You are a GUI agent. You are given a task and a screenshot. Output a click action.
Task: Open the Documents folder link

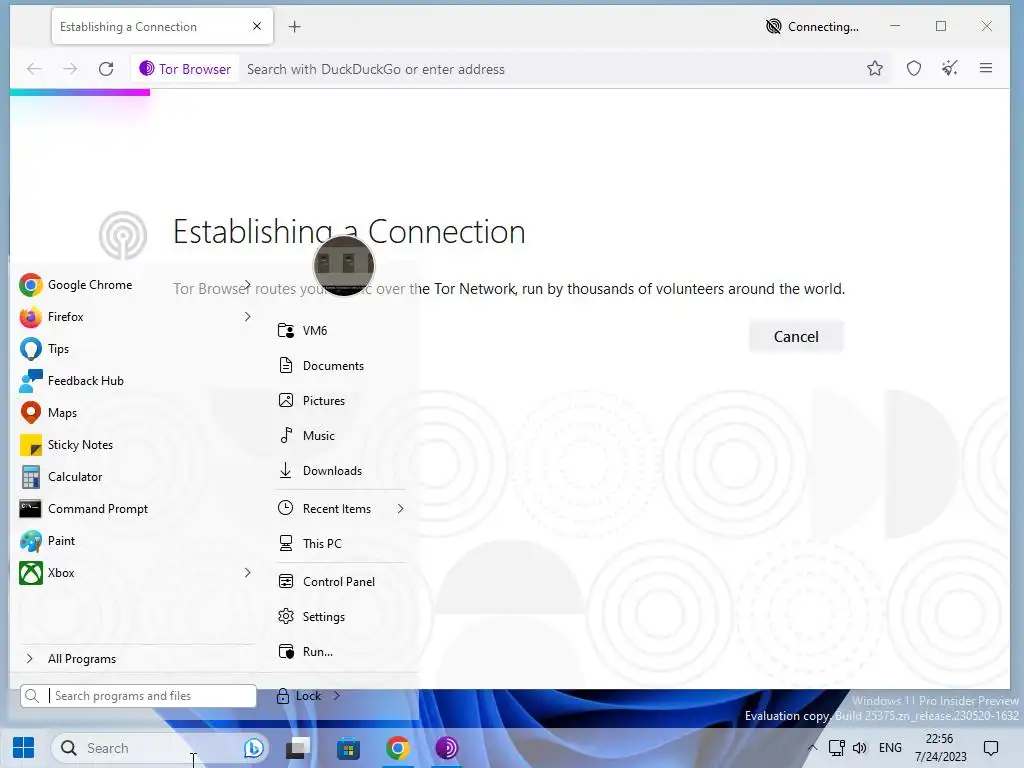pos(333,366)
